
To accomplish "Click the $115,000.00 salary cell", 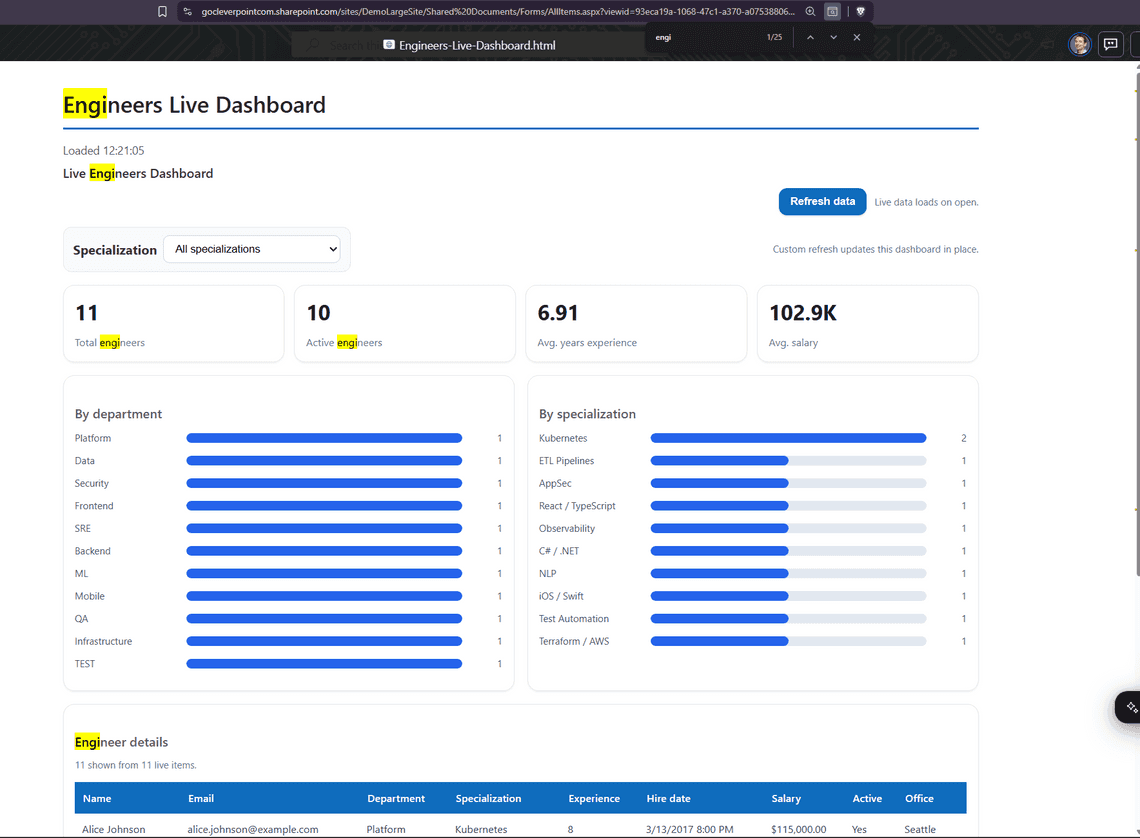I will point(798,829).
